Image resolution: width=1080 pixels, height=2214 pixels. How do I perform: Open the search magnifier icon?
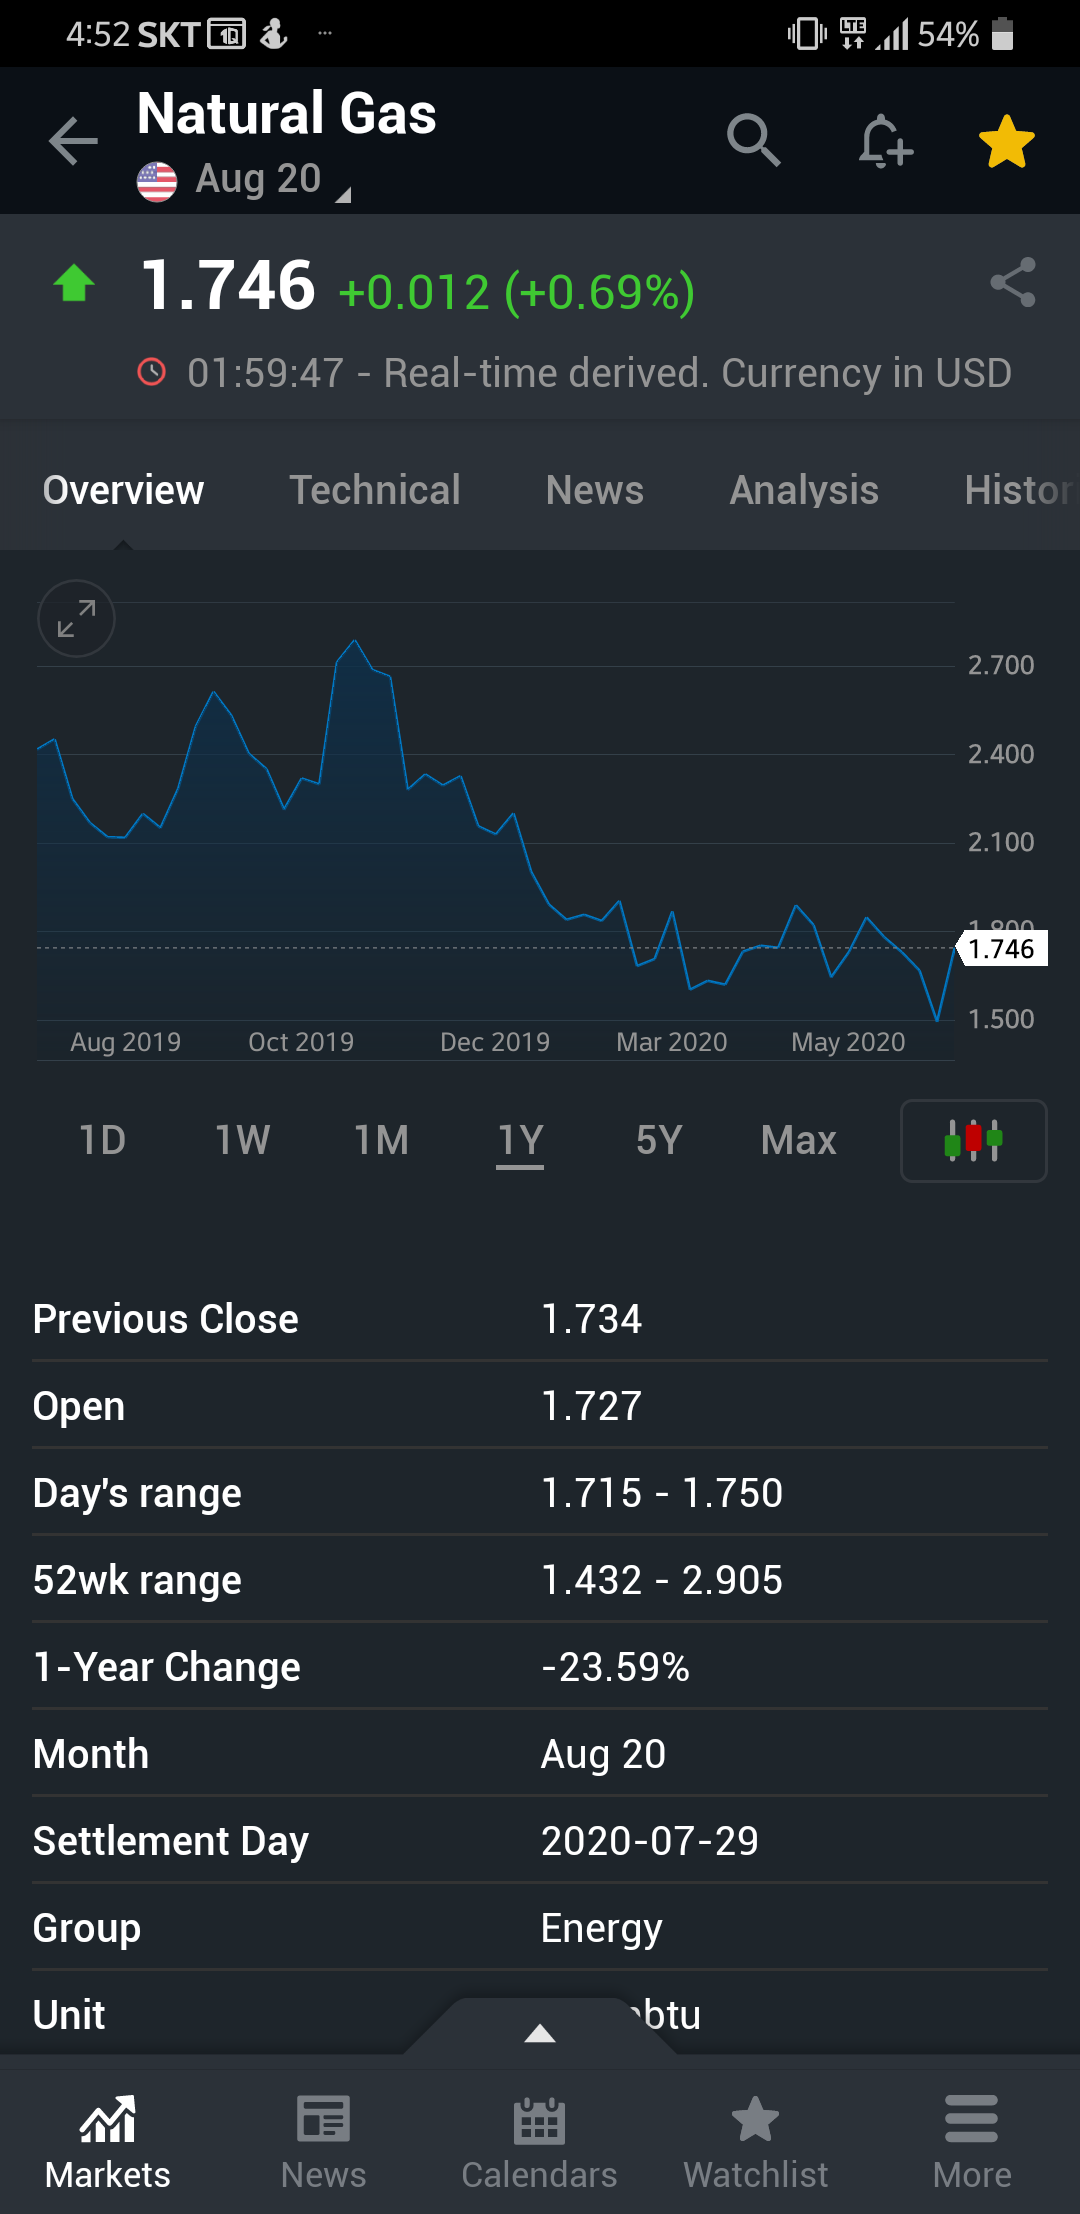pos(753,140)
